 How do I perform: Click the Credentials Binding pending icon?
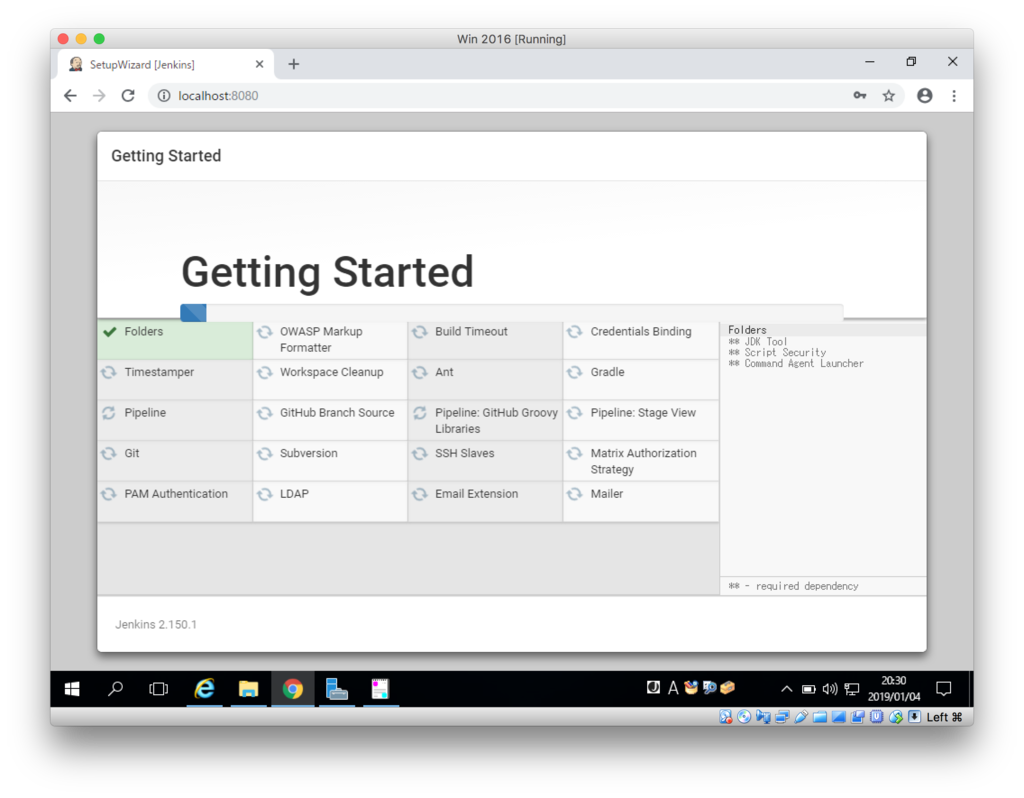[575, 332]
